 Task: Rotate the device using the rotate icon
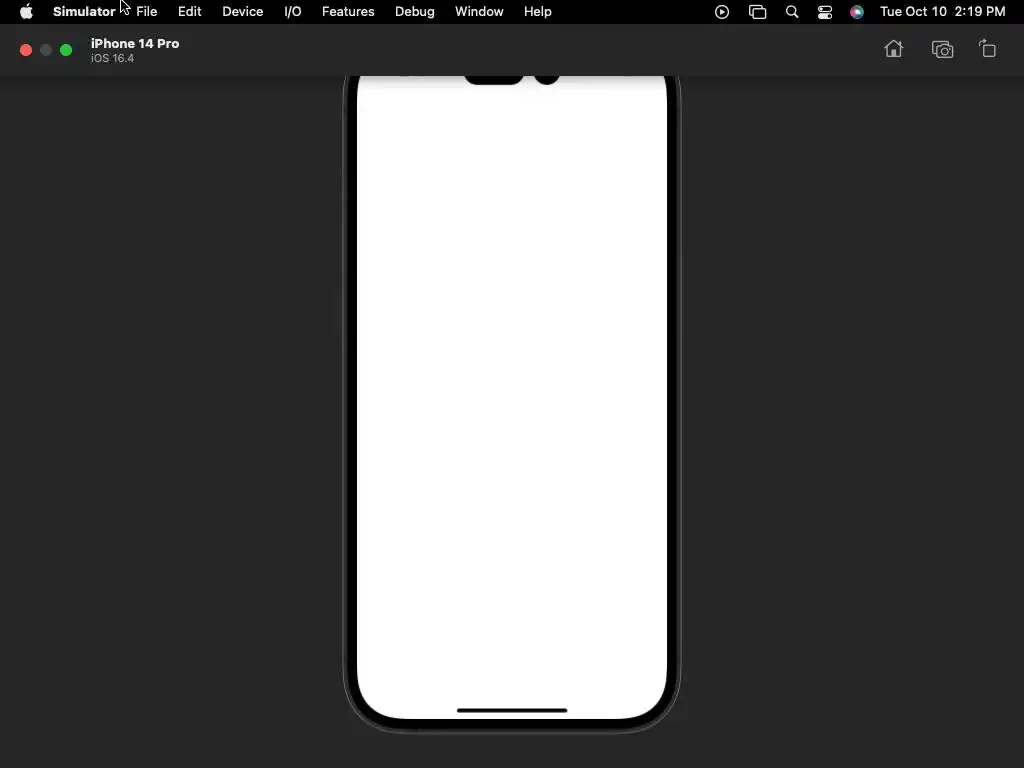(x=987, y=49)
